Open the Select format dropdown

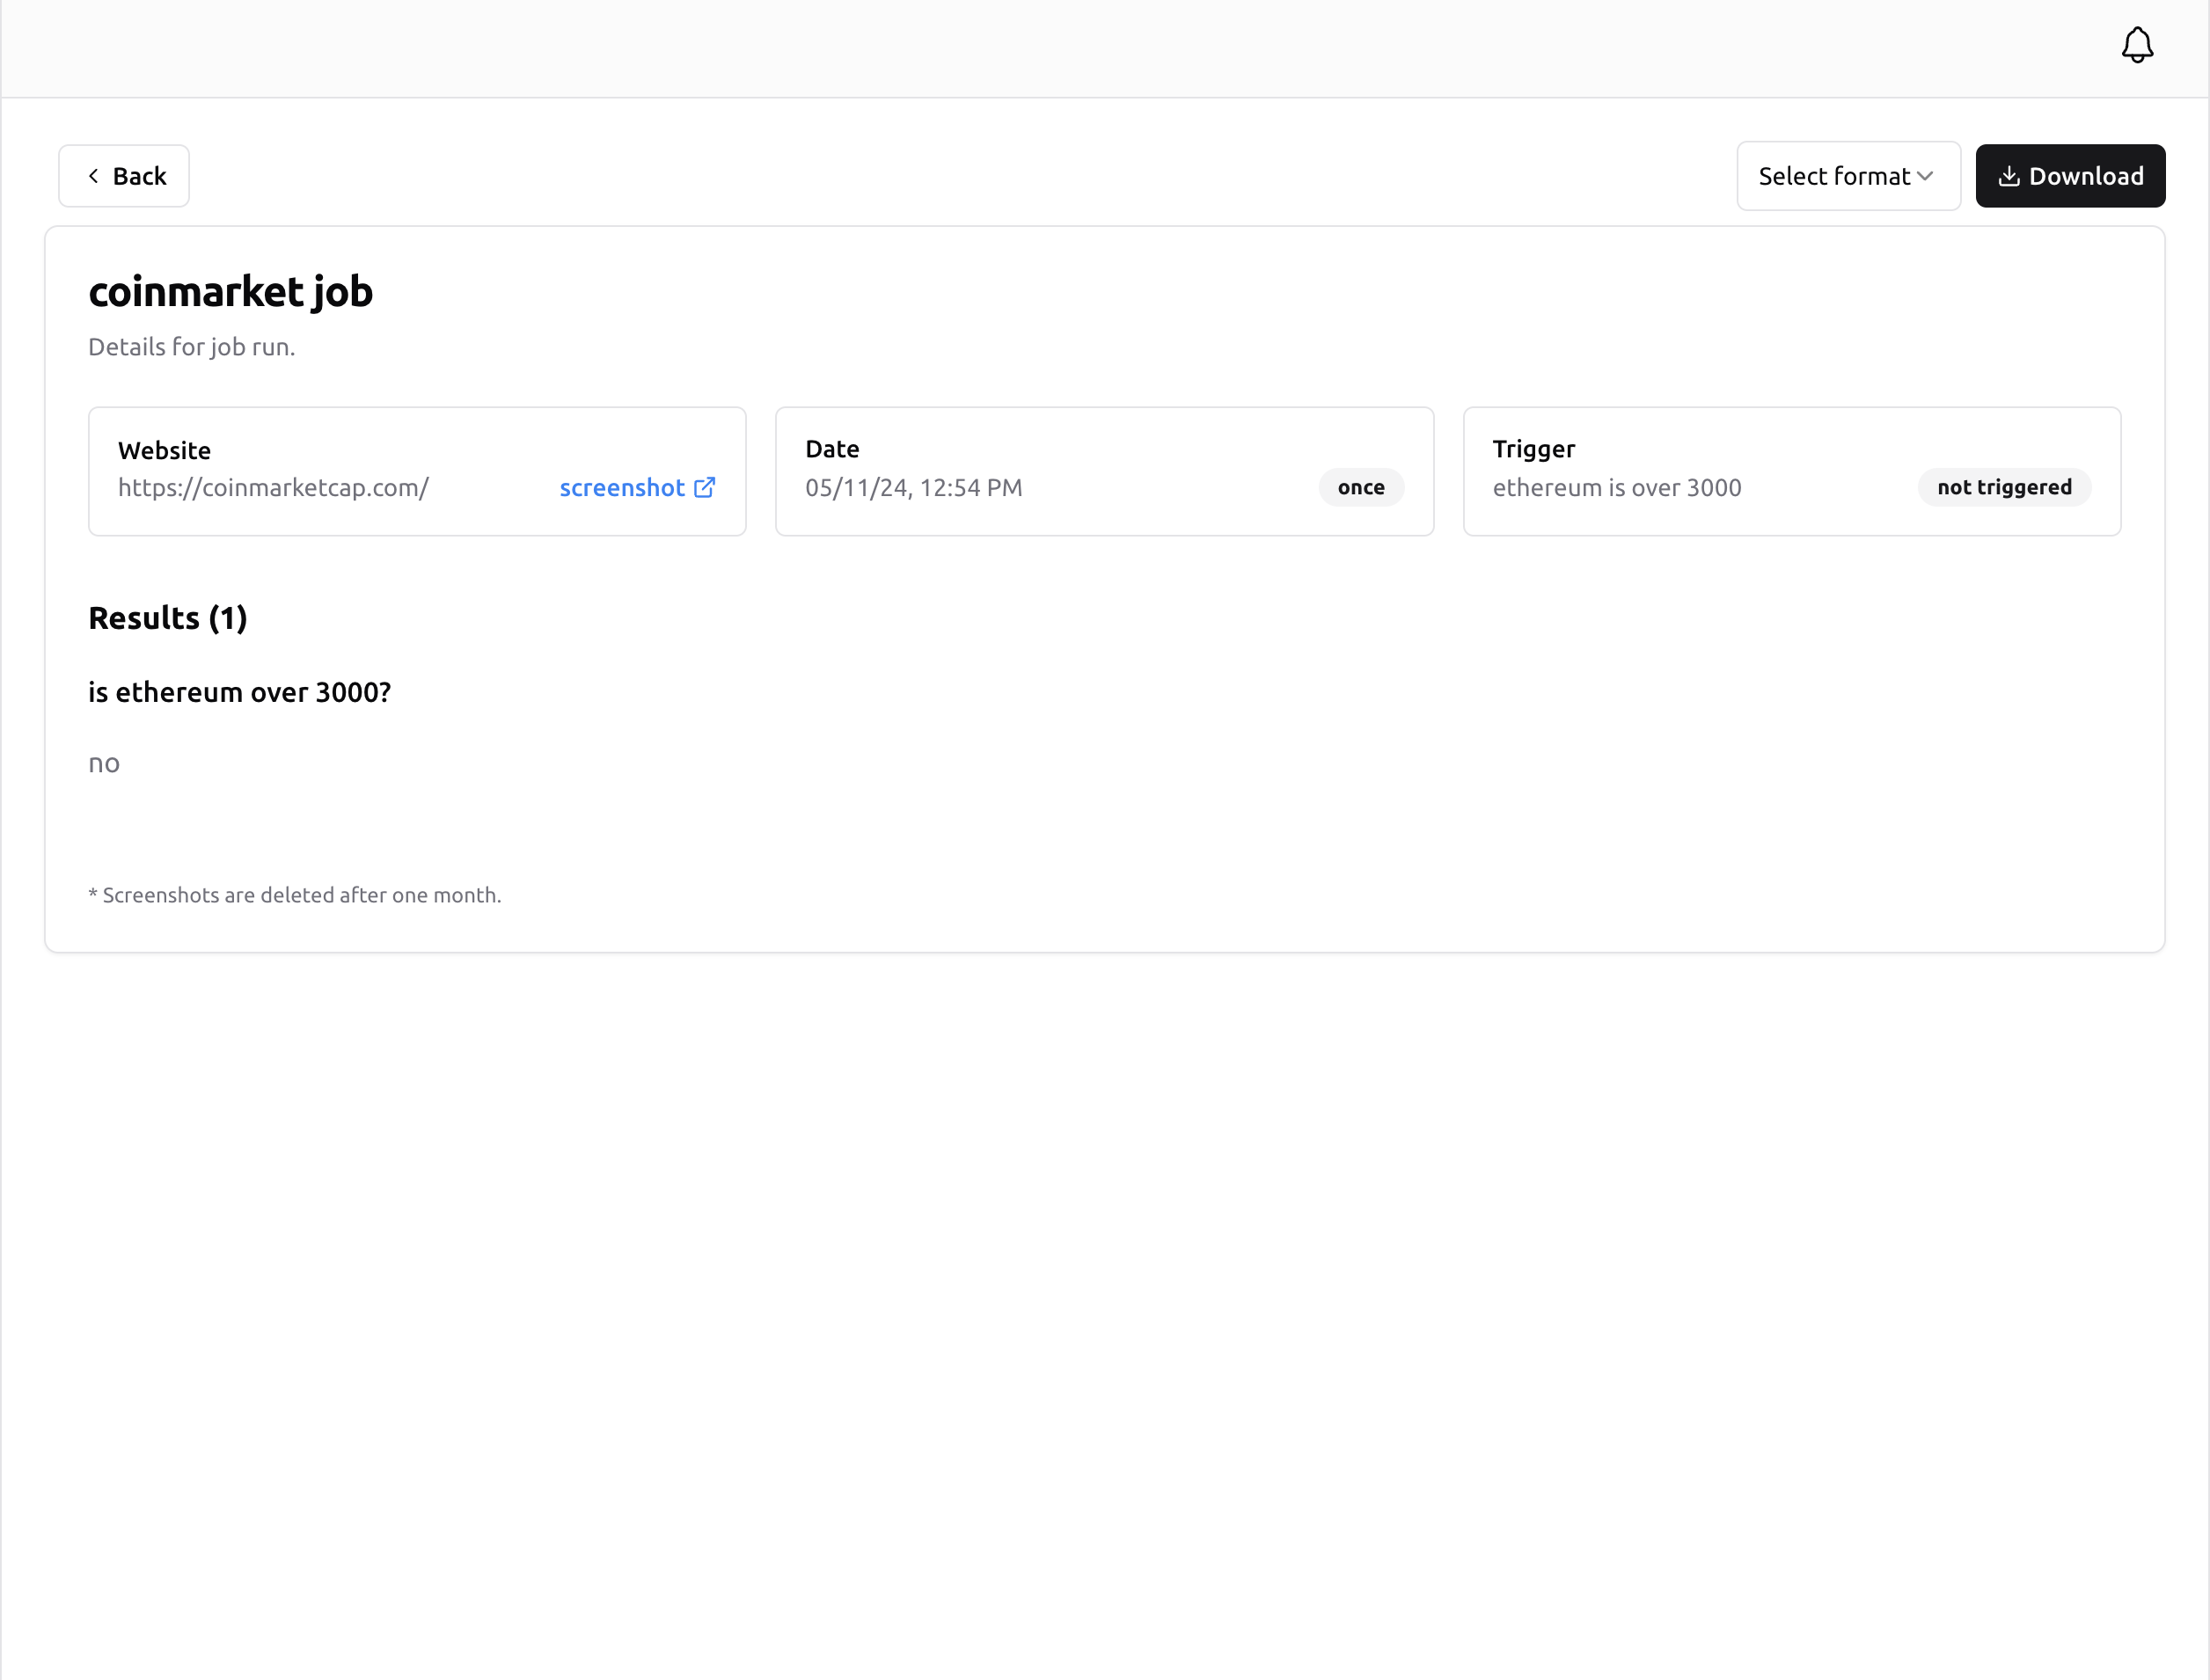click(1847, 176)
